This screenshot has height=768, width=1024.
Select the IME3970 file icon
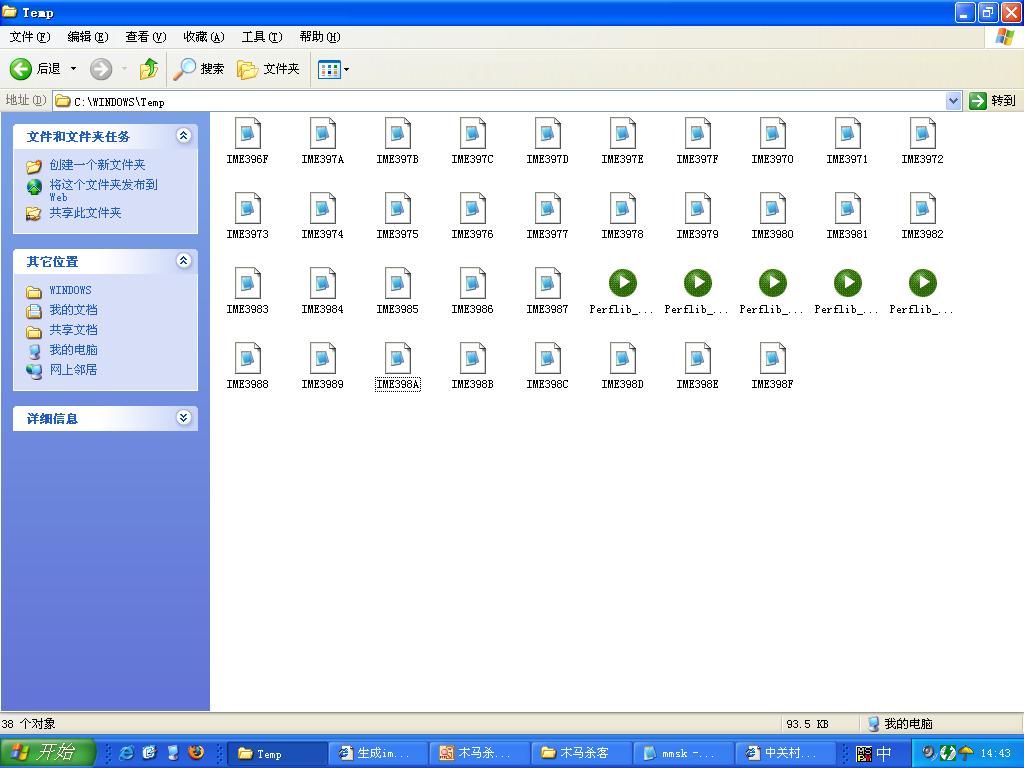773,133
